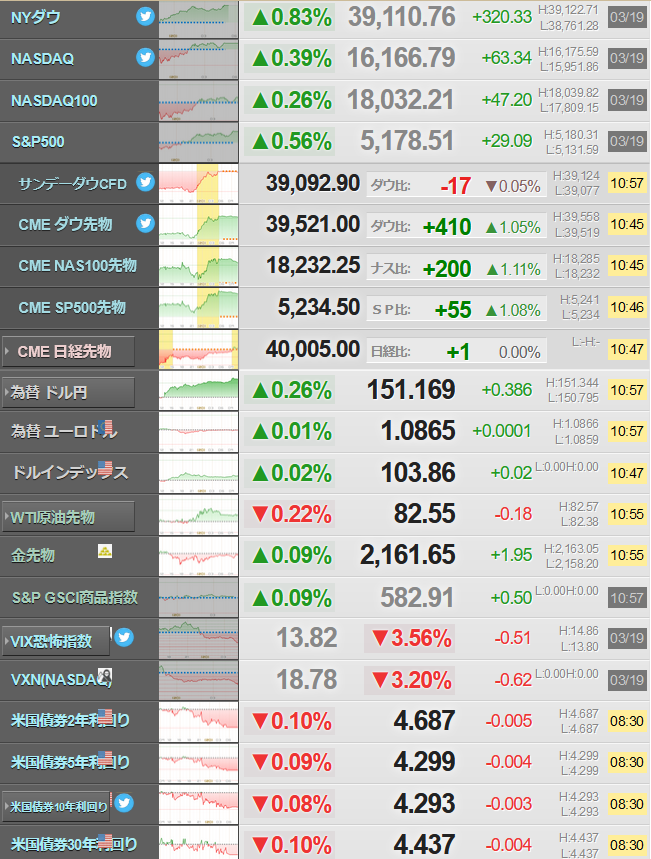Click the NASDAQ100 price 18,032.21
Viewport: 651px width, 859px height.
tap(401, 100)
